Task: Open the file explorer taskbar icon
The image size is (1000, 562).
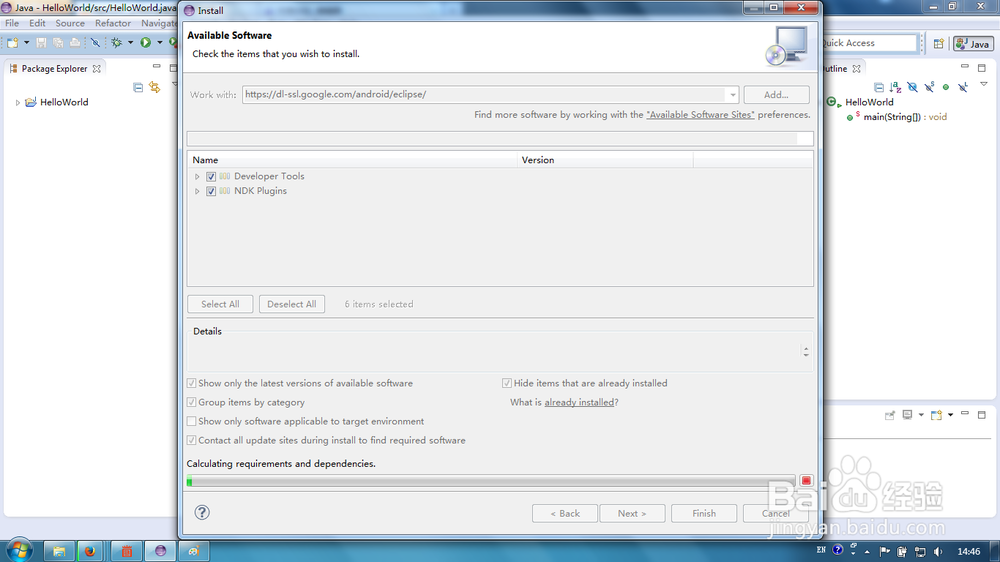Action: (59, 551)
